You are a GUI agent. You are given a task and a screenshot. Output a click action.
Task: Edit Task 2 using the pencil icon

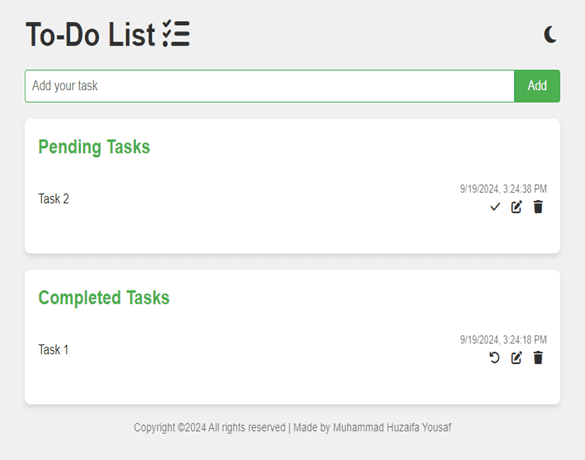point(516,207)
